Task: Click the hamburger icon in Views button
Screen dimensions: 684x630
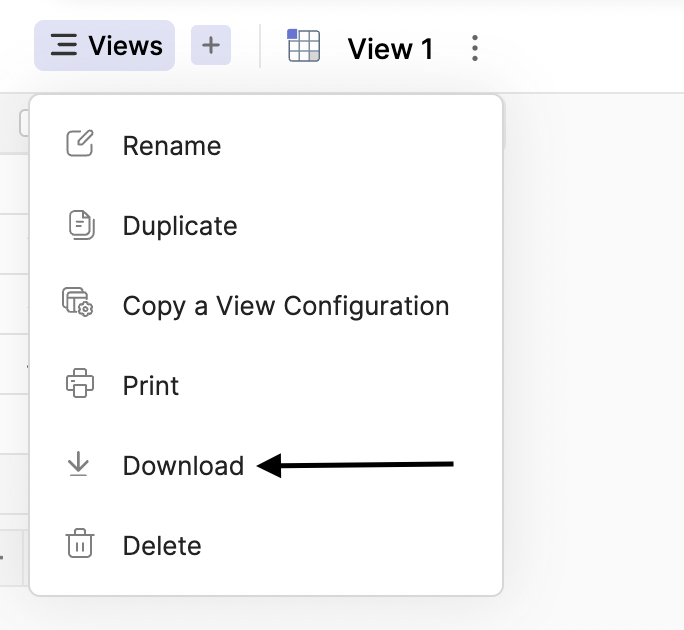Action: pos(64,46)
